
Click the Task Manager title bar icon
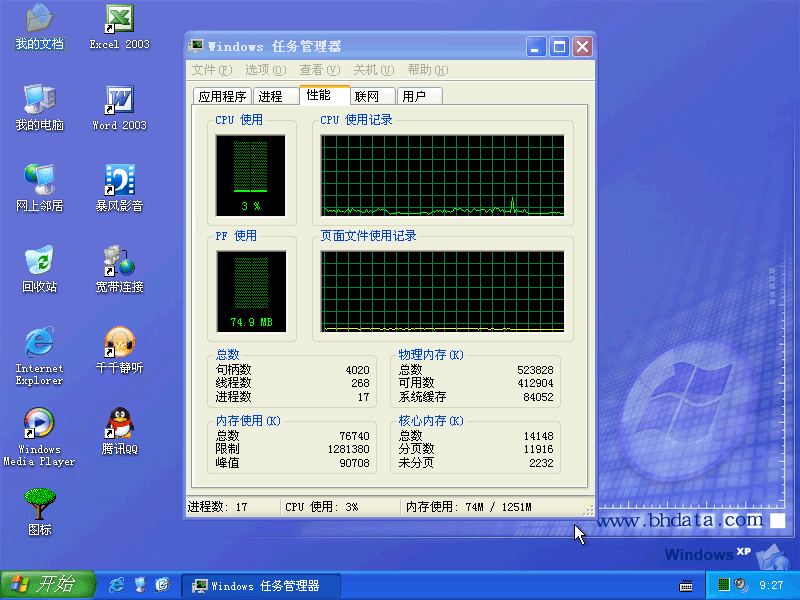pyautogui.click(x=196, y=46)
